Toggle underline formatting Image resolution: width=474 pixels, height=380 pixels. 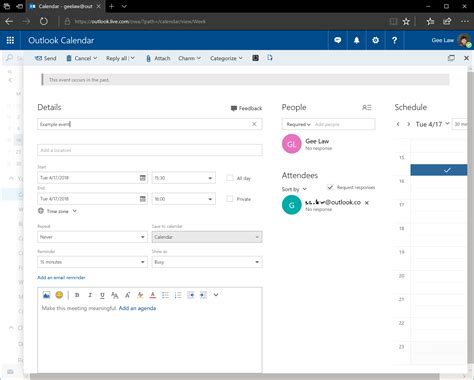(102, 295)
